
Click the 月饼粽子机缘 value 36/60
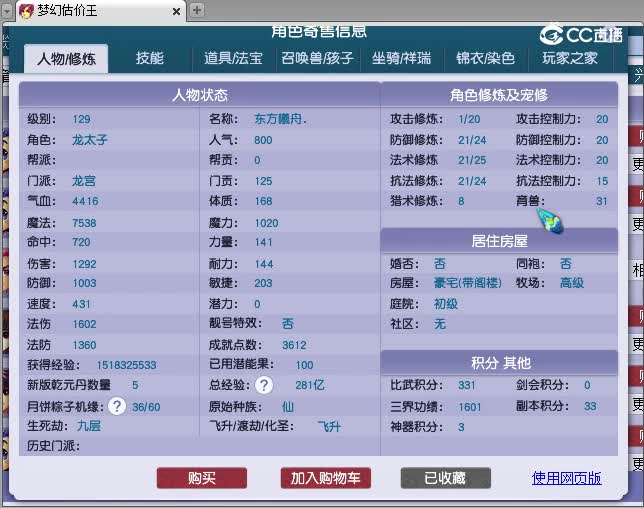coord(146,407)
